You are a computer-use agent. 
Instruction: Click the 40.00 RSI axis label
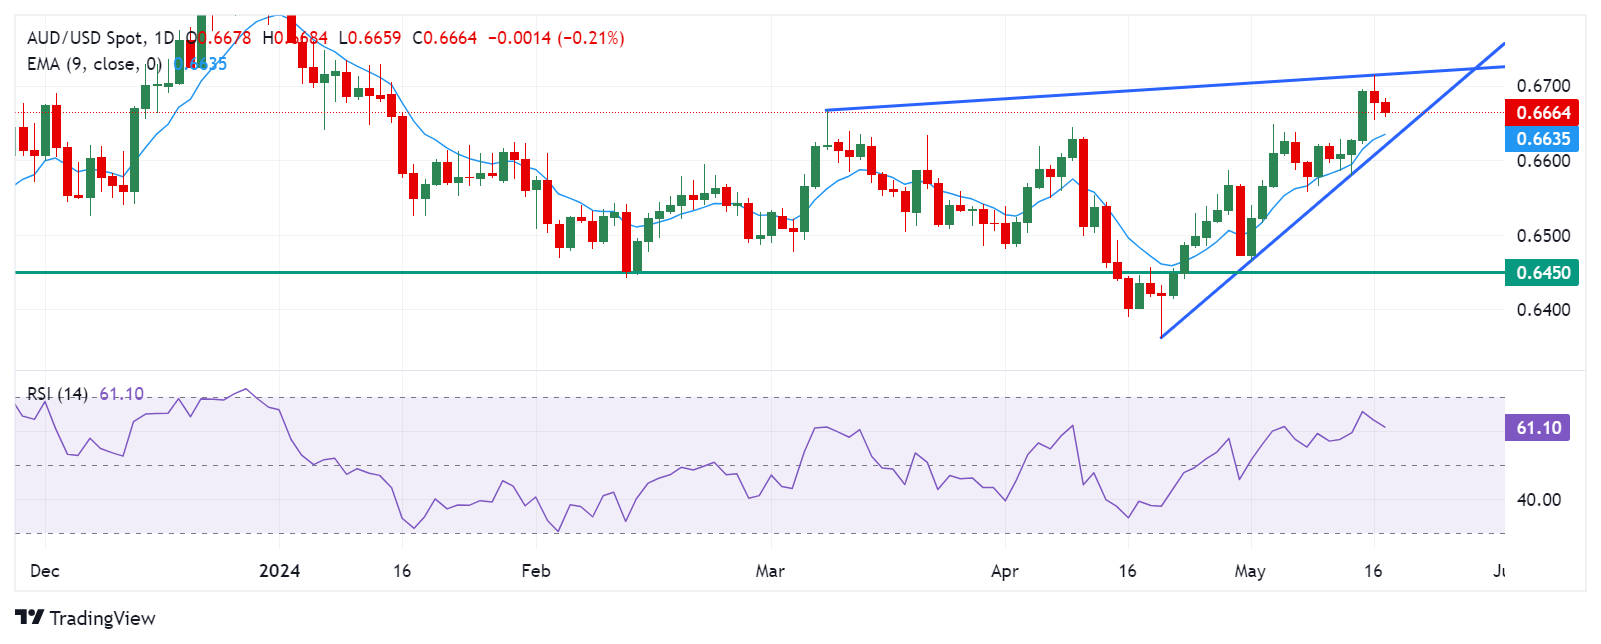click(x=1538, y=499)
